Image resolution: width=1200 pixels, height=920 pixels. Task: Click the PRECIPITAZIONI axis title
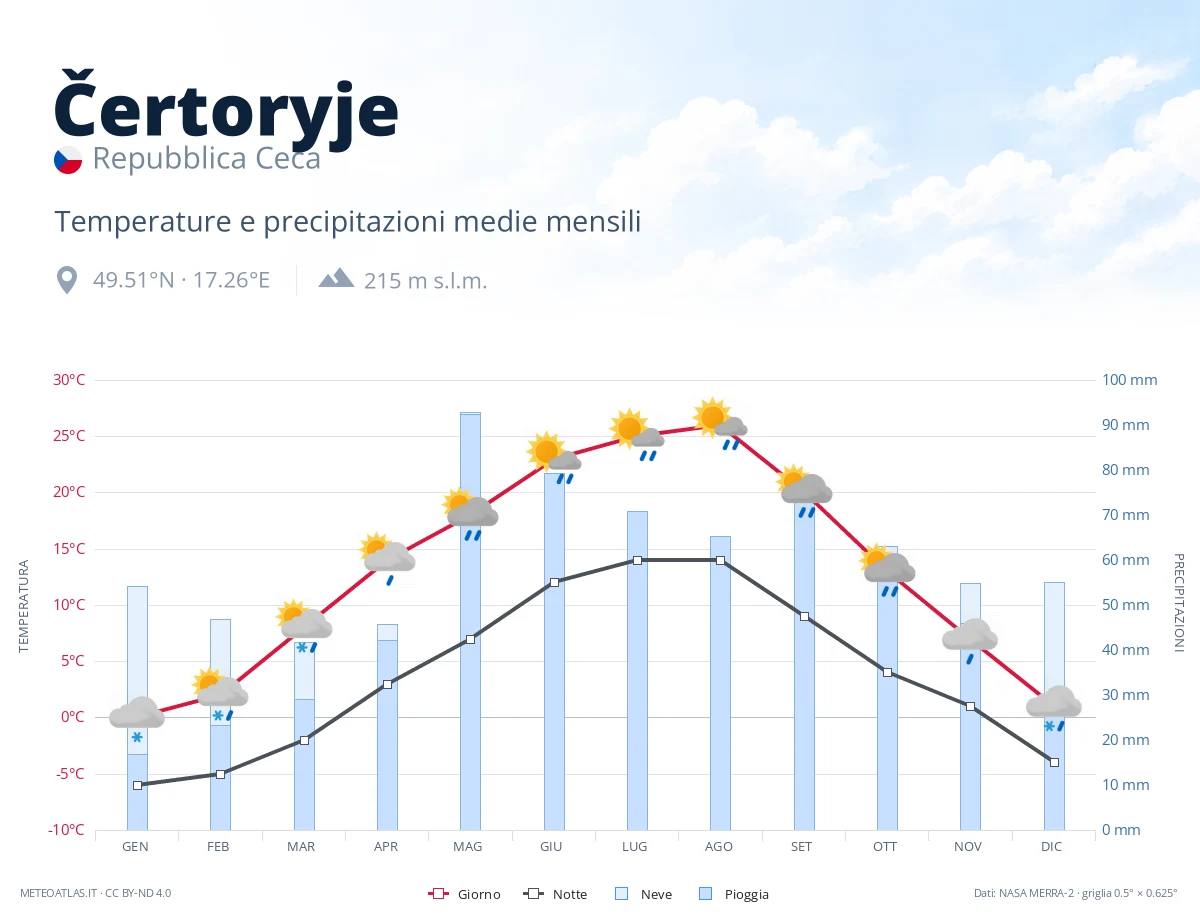[x=1178, y=602]
